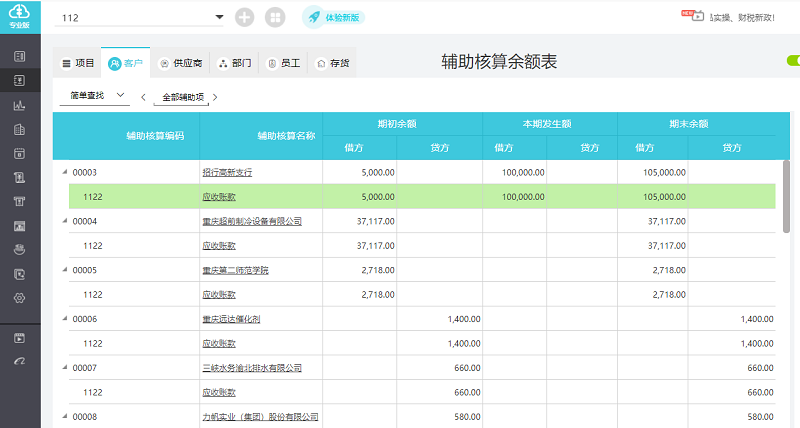
Task: Click the round four-squares grid icon
Action: [x=275, y=18]
